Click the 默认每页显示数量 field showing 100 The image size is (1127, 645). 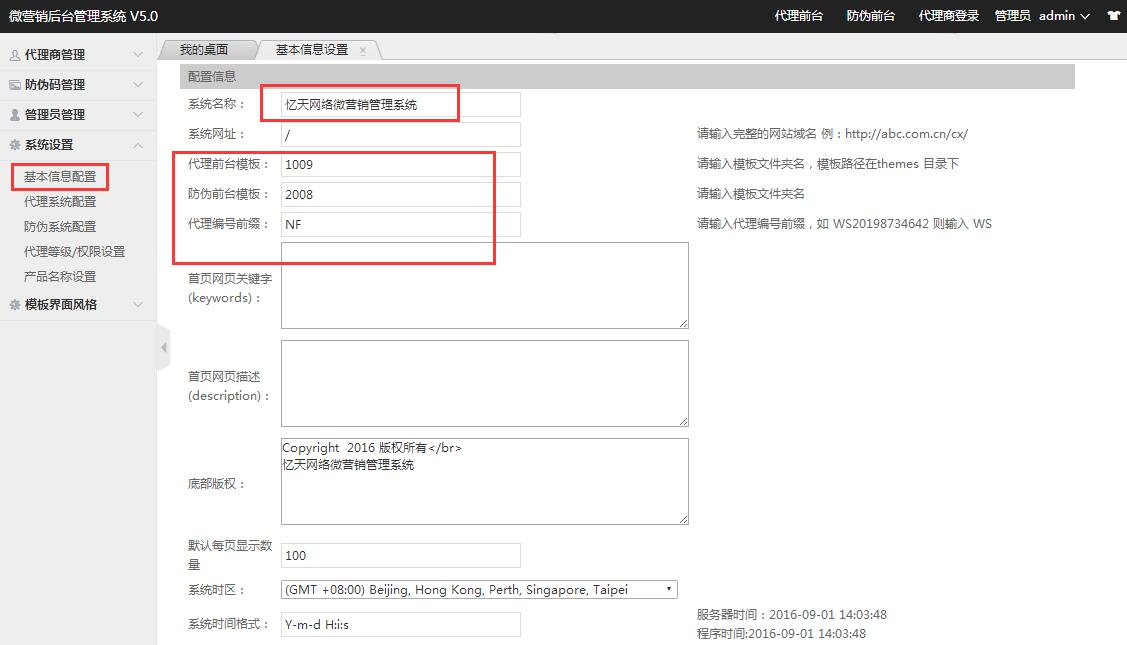click(400, 556)
